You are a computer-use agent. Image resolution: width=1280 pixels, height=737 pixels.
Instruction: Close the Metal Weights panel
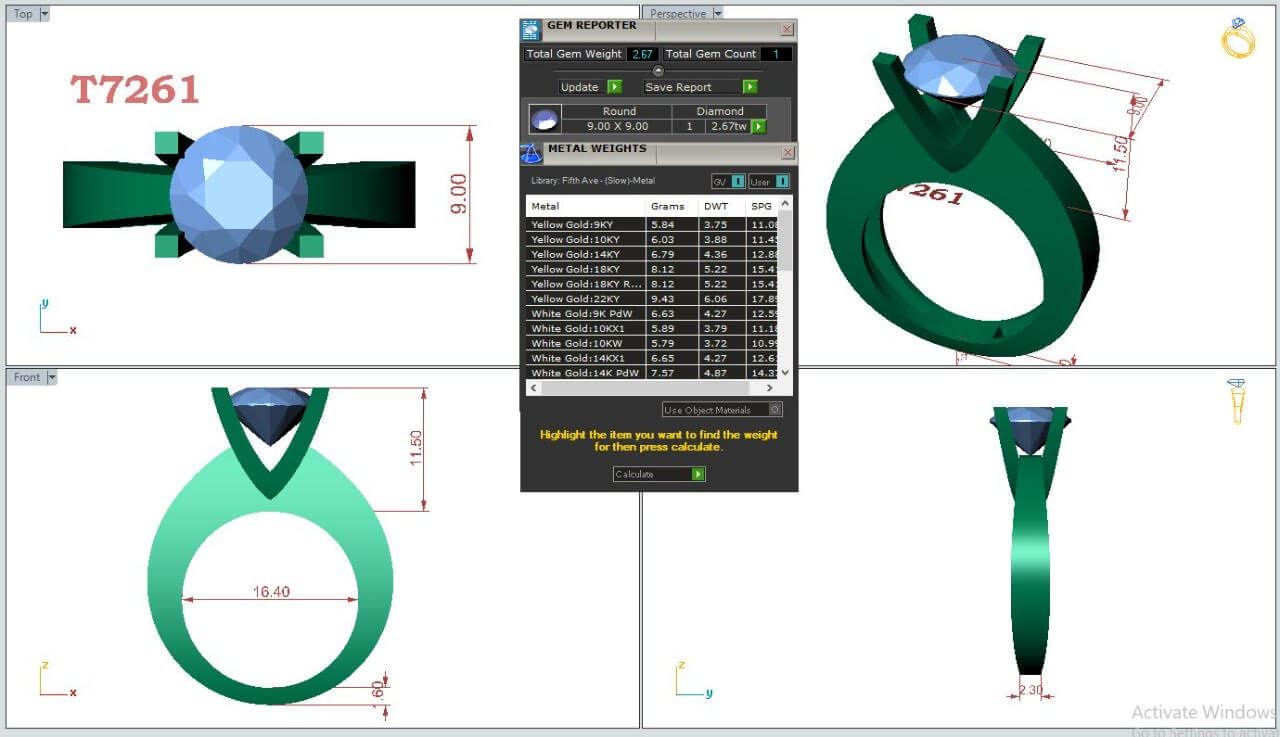[787, 153]
